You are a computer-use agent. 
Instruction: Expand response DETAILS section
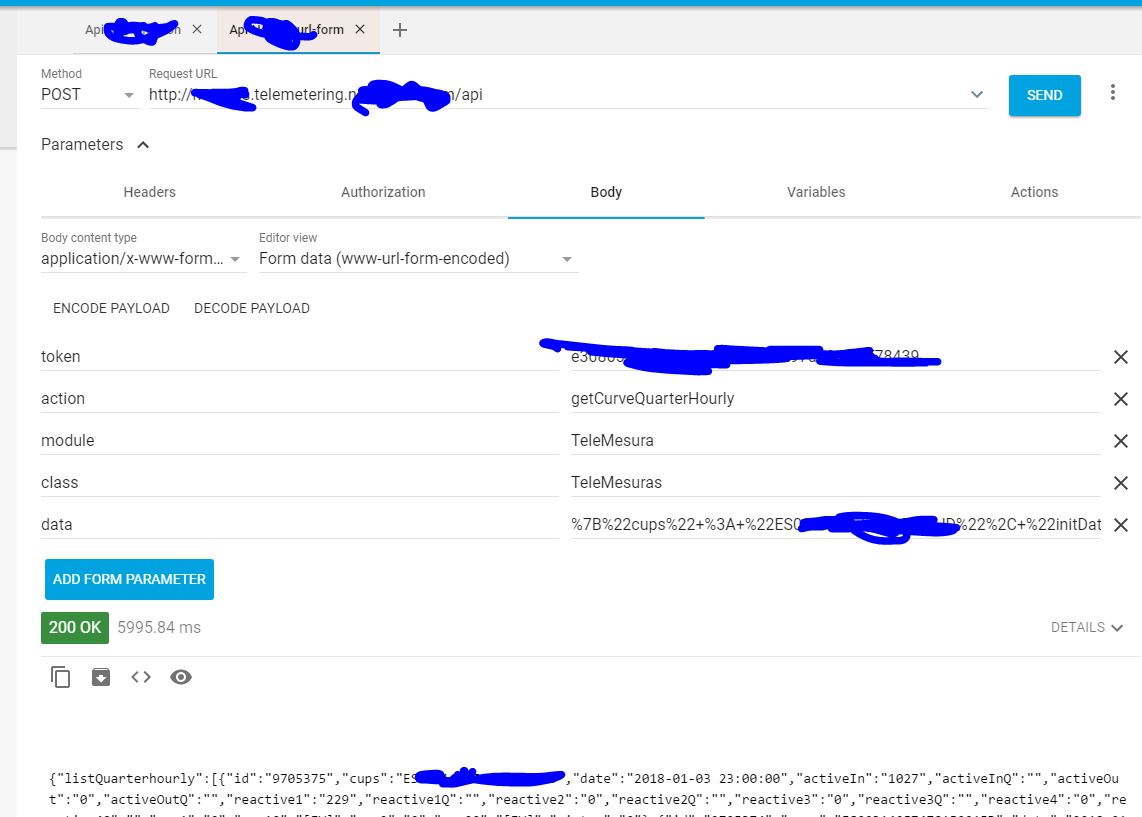coord(1087,628)
